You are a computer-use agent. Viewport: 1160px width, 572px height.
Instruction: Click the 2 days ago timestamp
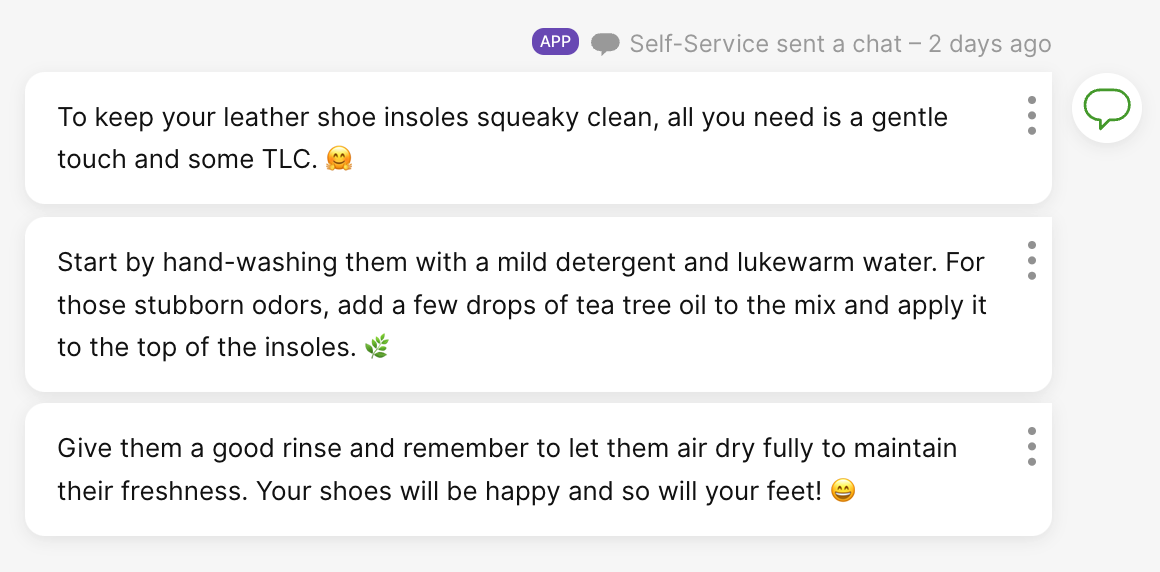[989, 44]
